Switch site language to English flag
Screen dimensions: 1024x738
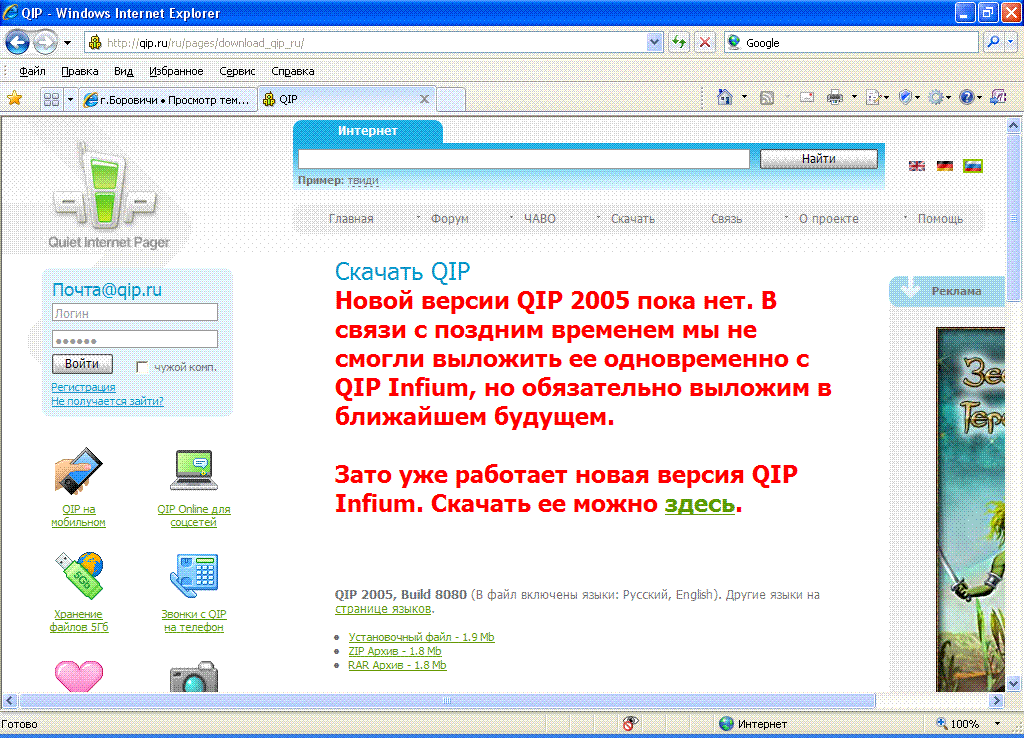click(917, 166)
